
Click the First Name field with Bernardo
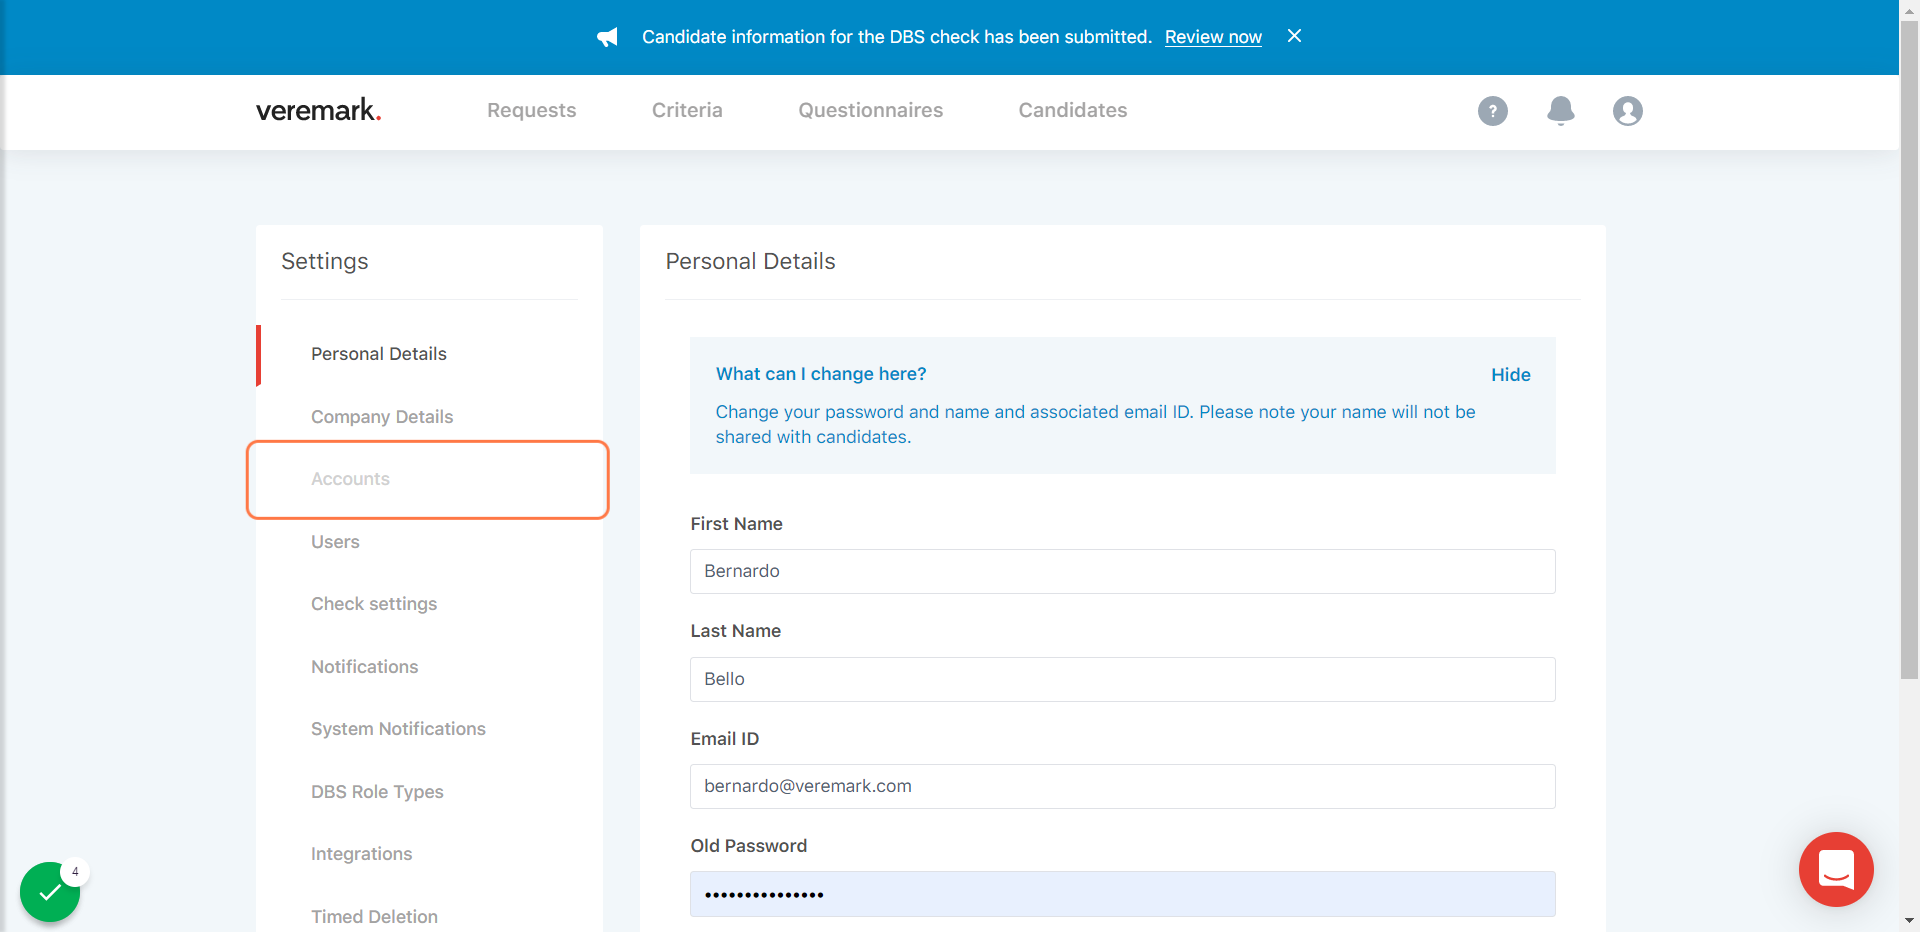(1122, 571)
